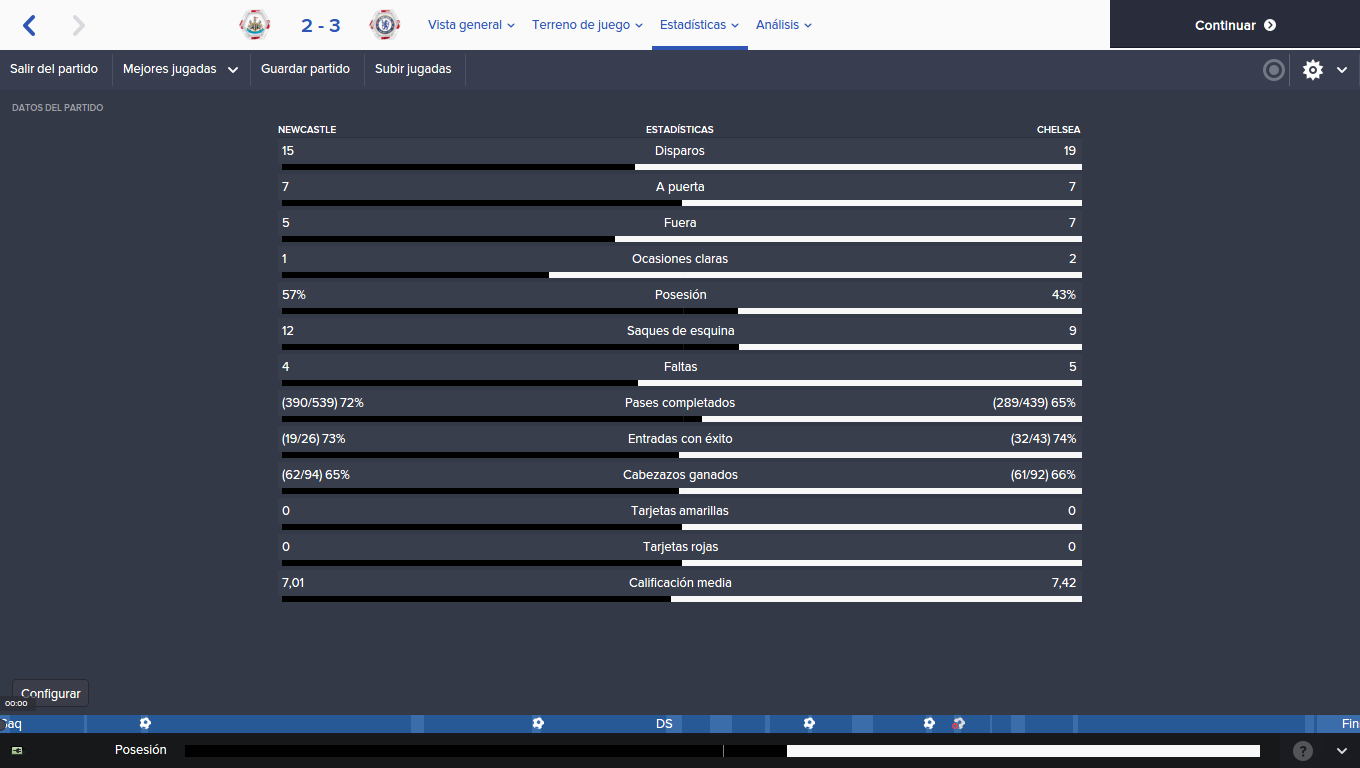Click Guardar partido
Screen dimensions: 1360x768
305,70
